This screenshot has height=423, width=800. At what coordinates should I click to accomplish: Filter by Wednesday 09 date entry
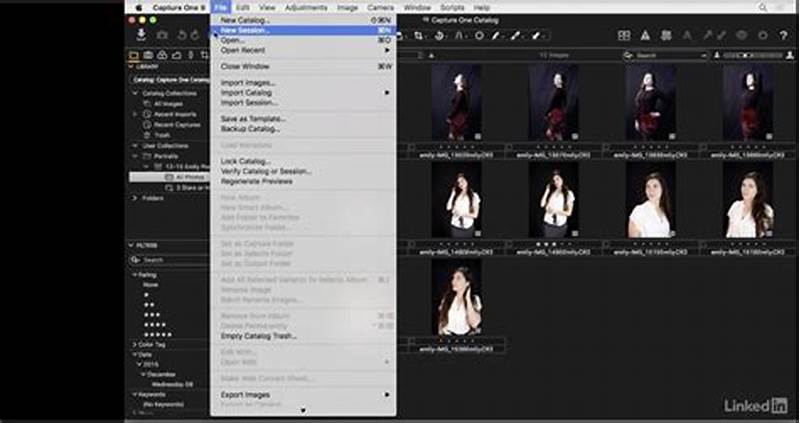point(172,384)
